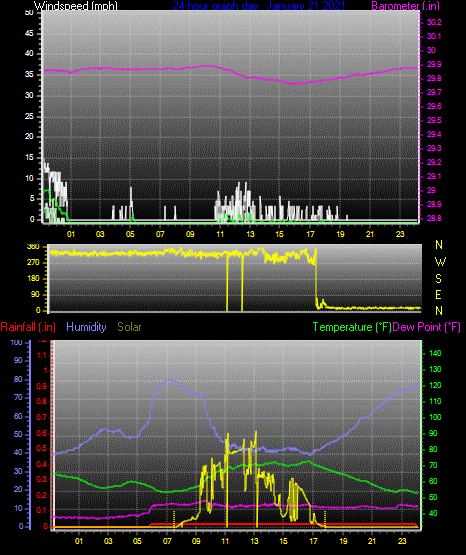The width and height of the screenshot is (466, 555).
Task: Click the magenta "Dew Point (°F)" legend label
Action: pyautogui.click(x=427, y=327)
